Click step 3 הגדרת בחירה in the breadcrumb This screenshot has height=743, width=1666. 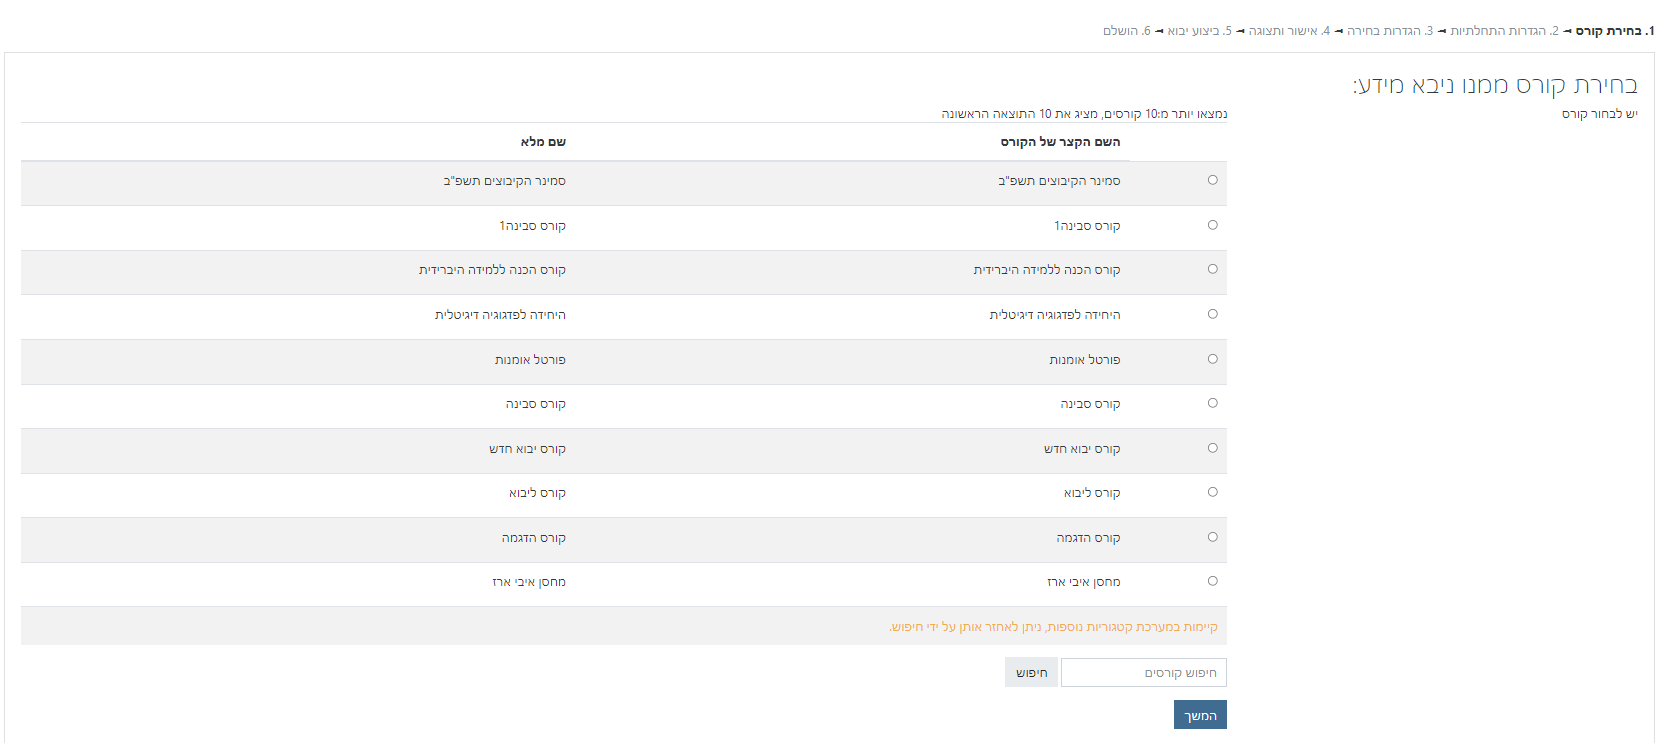(1390, 31)
